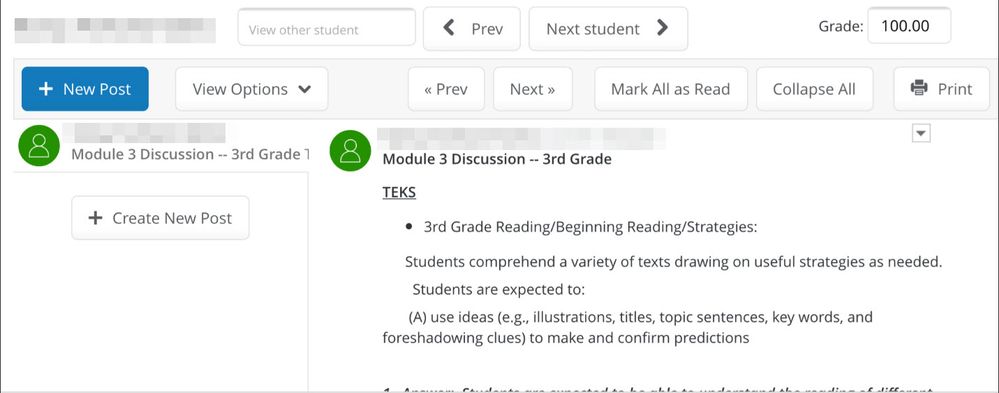The width and height of the screenshot is (999, 393).
Task: Click the plus icon on New Post
Action: pyautogui.click(x=46, y=89)
